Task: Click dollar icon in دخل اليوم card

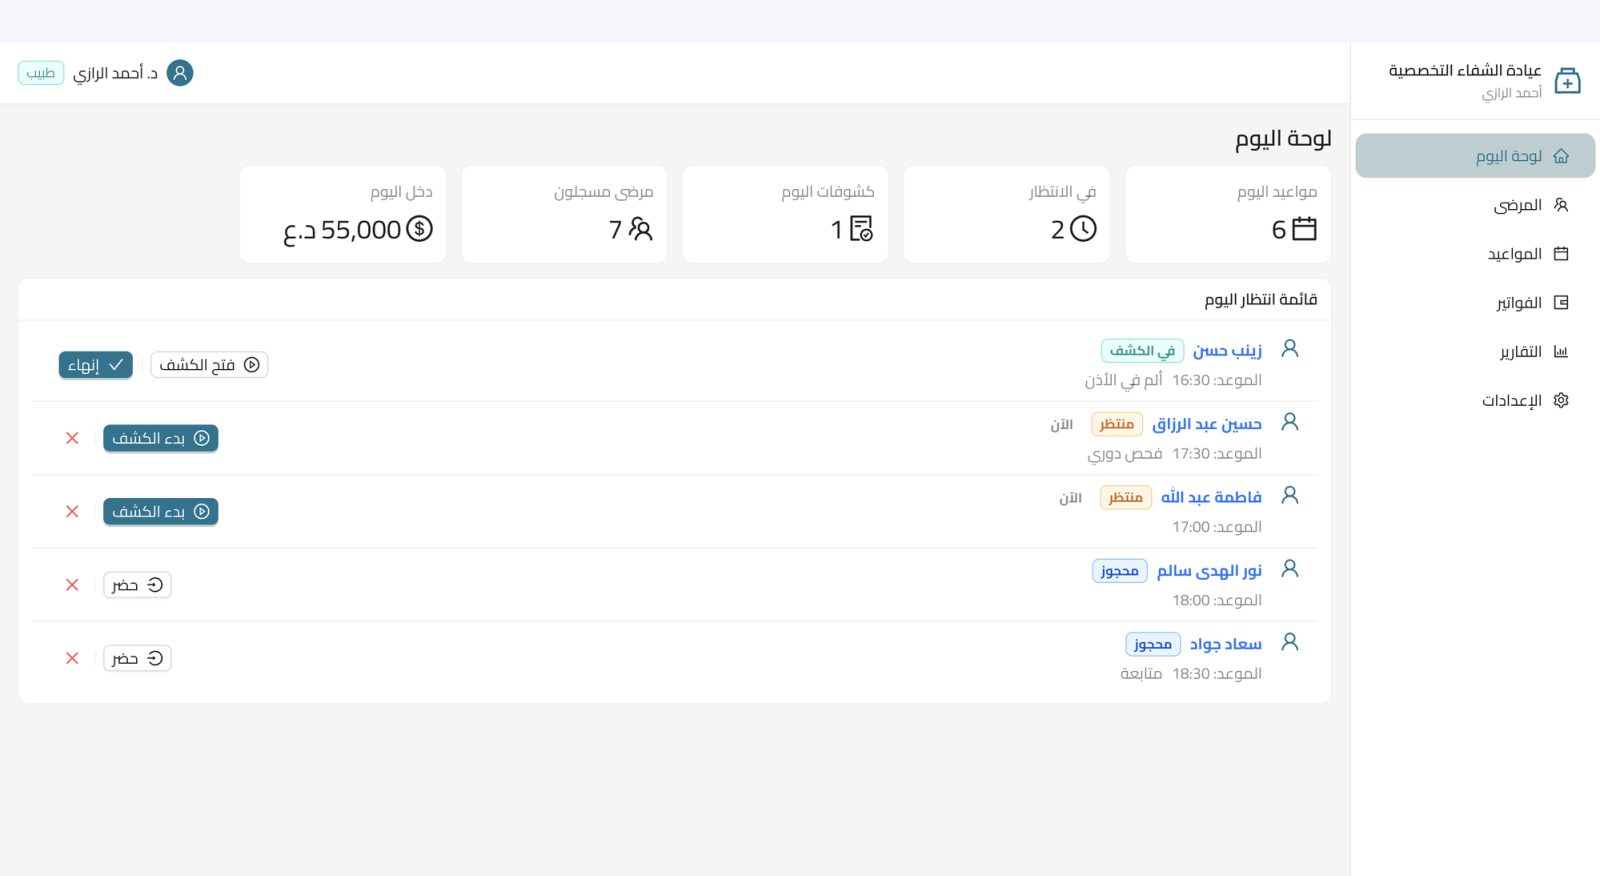Action: 420,229
